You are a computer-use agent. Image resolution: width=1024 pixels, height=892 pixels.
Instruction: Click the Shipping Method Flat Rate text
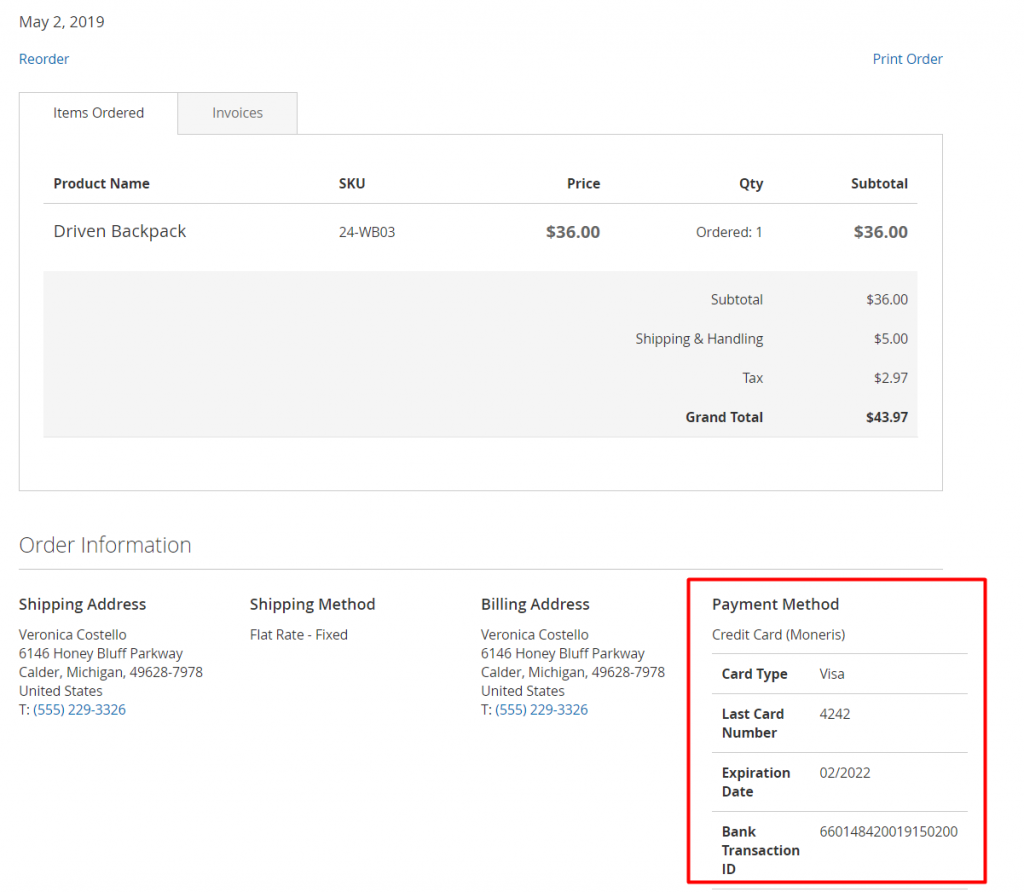point(299,634)
